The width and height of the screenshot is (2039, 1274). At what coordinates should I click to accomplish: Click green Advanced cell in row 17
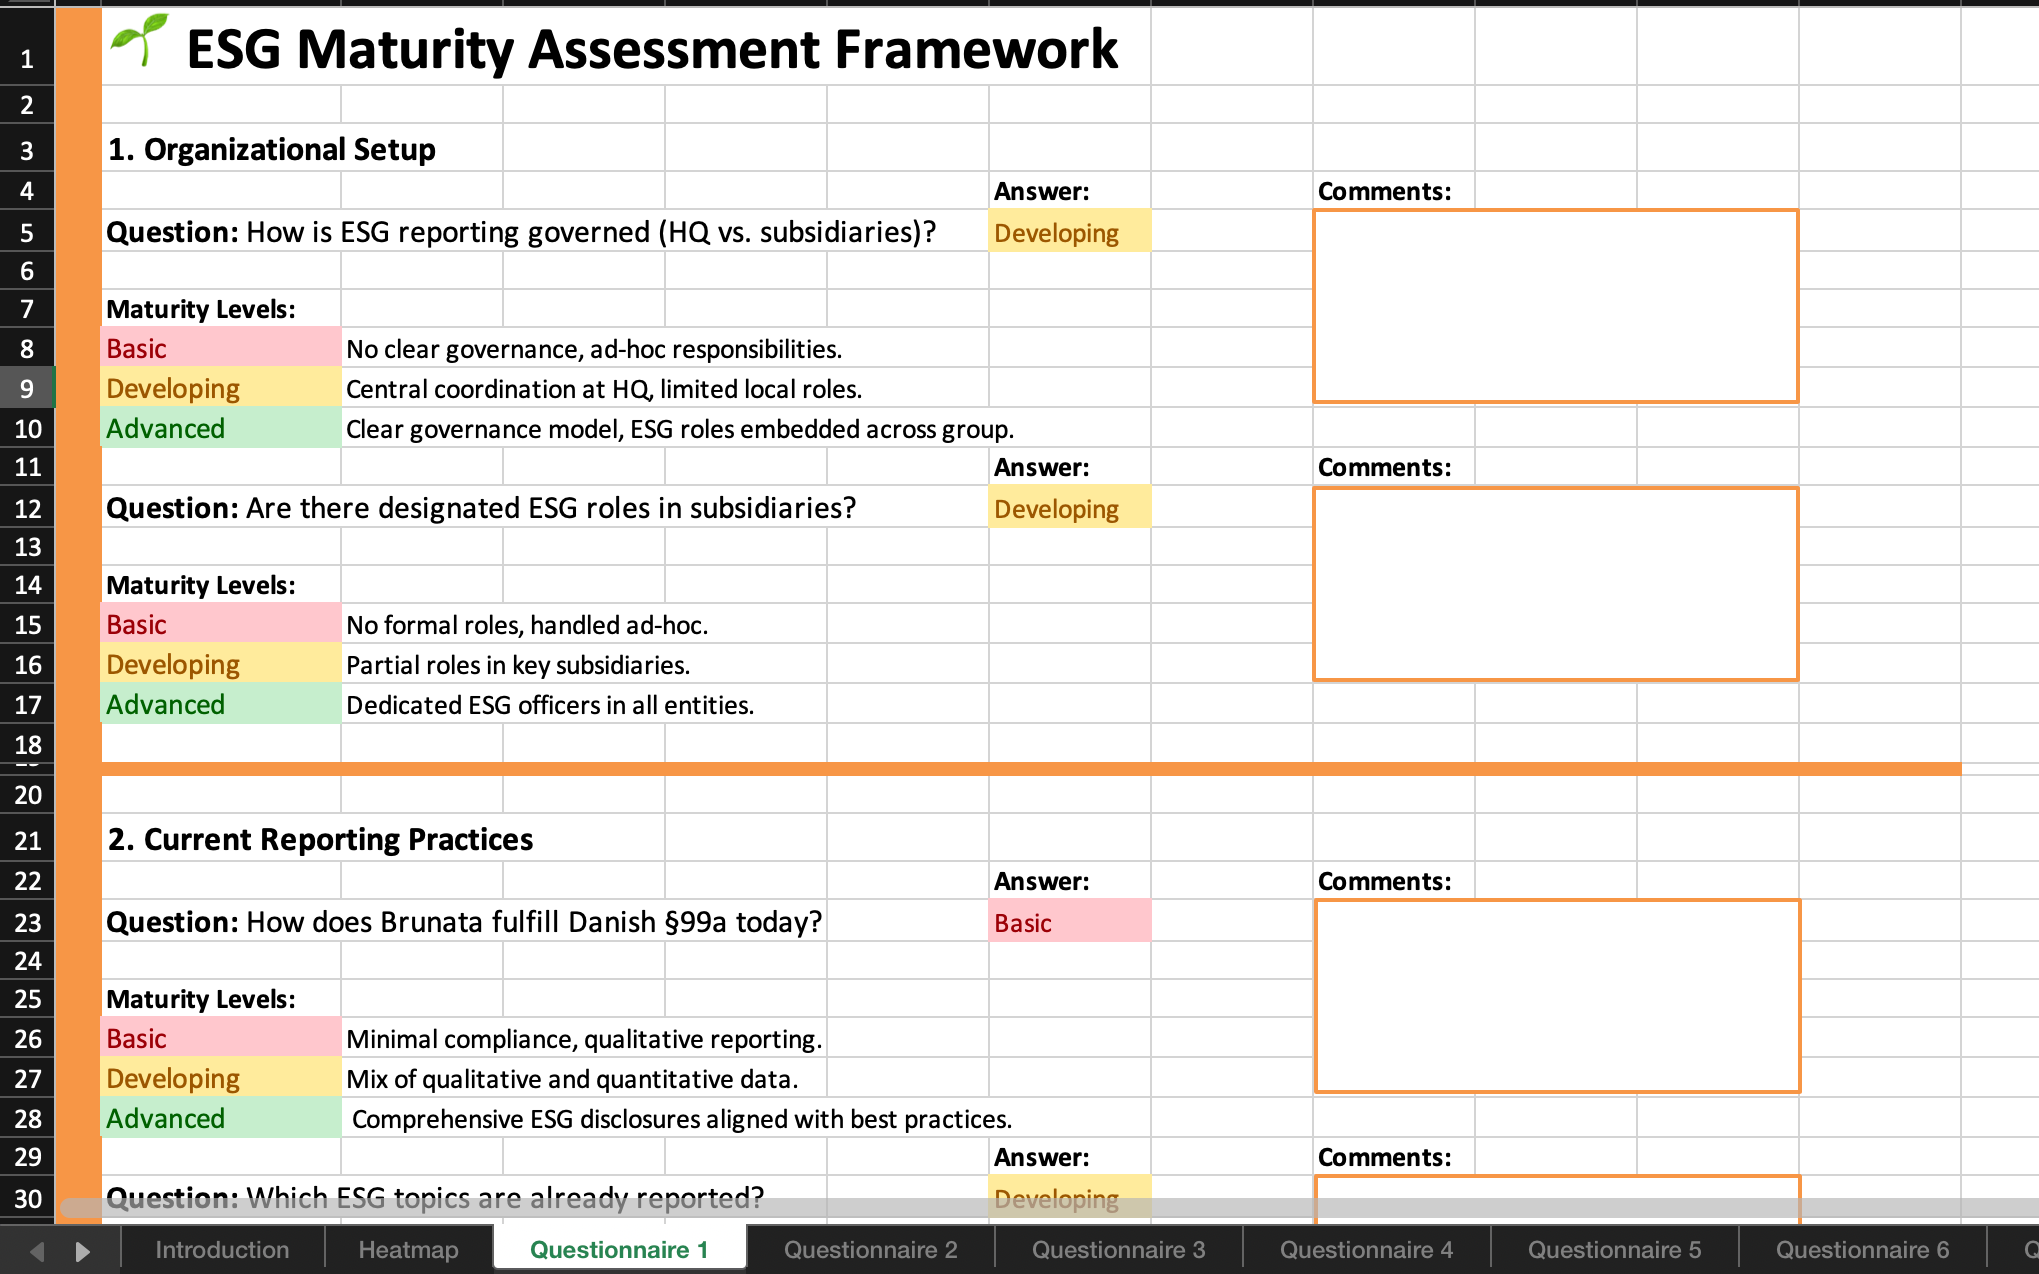(x=220, y=705)
